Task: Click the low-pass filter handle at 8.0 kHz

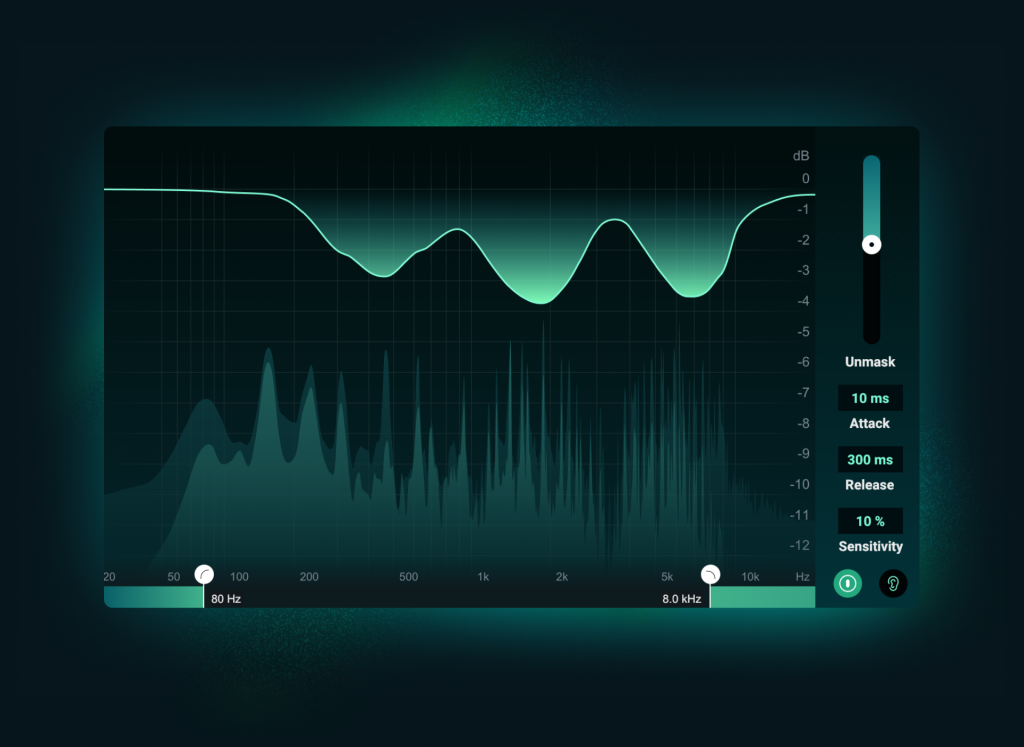Action: tap(710, 574)
